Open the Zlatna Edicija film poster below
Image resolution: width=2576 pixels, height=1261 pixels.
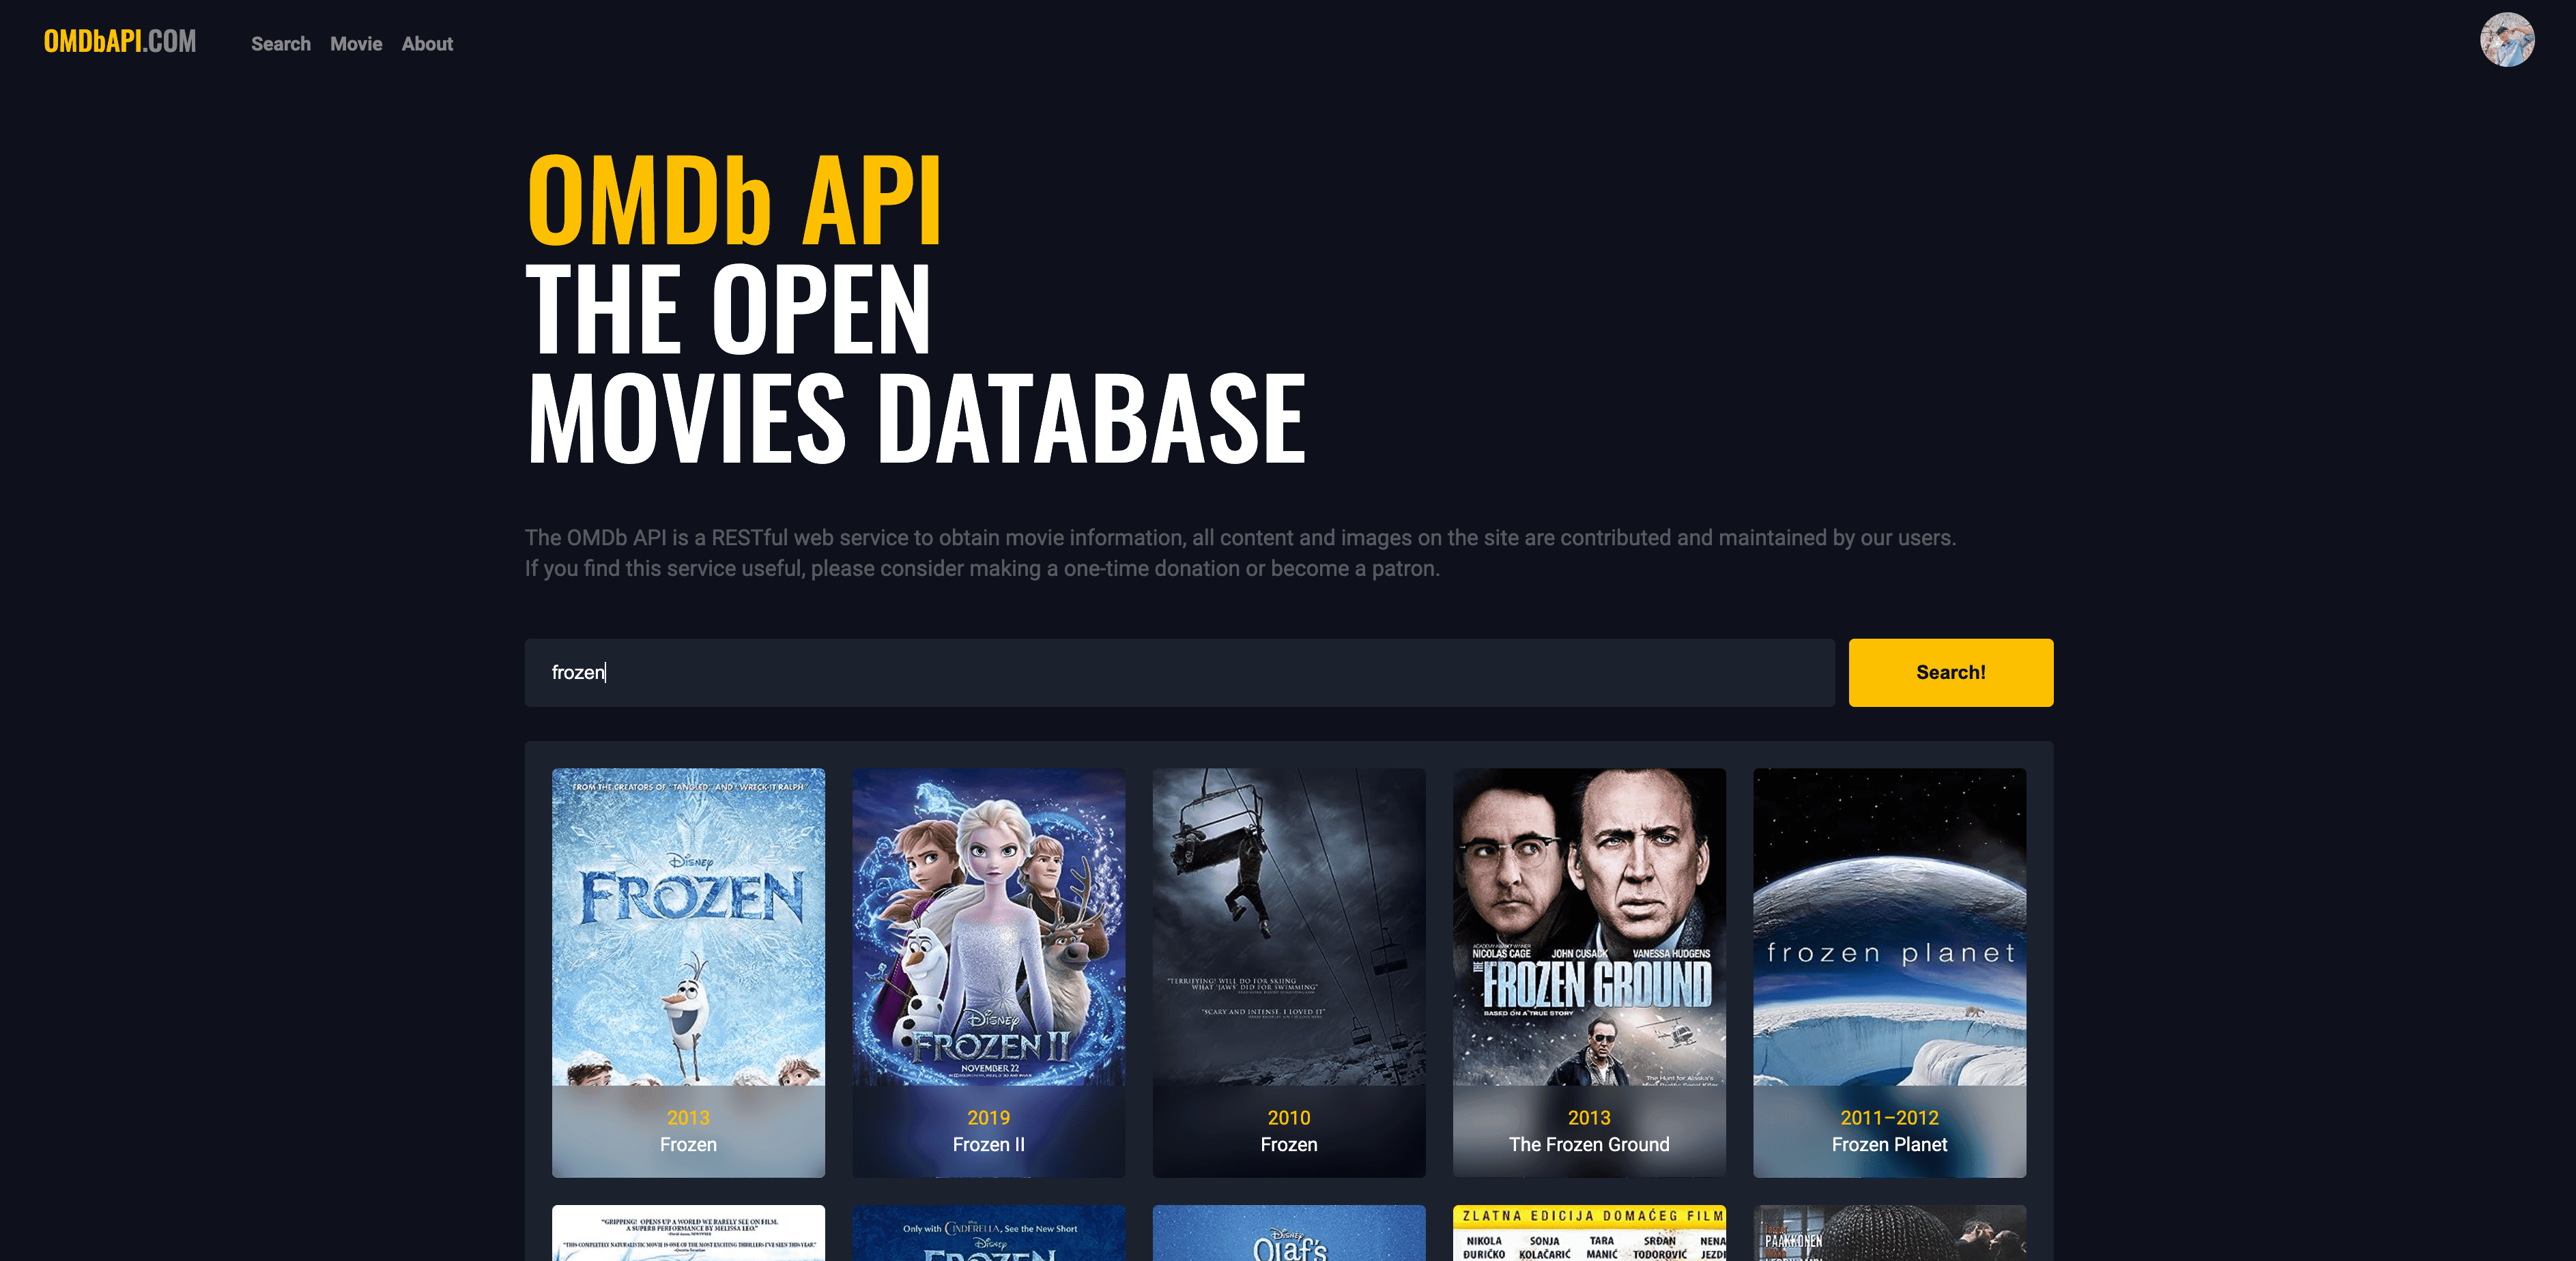click(x=1589, y=1235)
